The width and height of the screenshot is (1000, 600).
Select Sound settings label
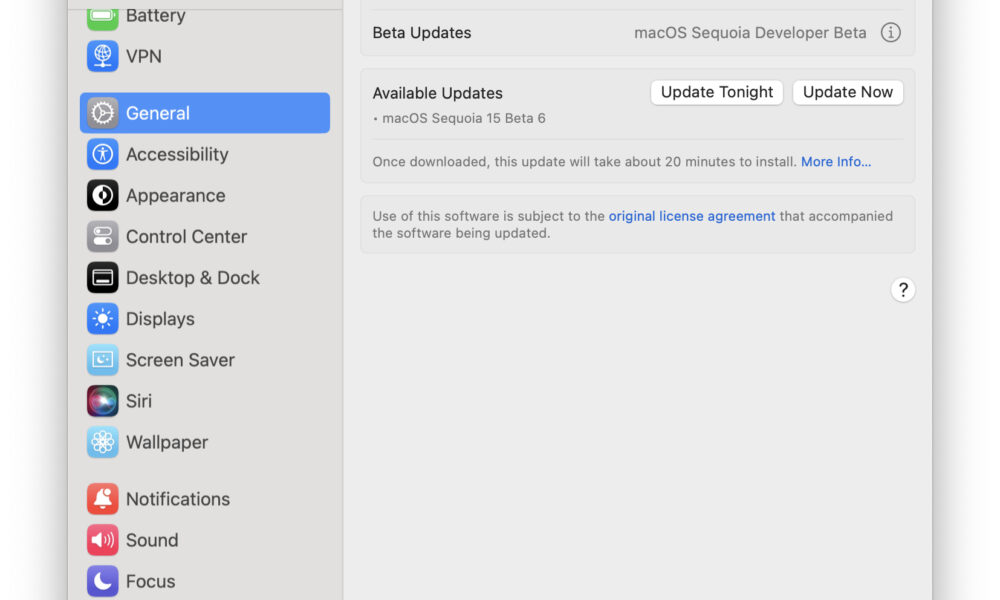(x=152, y=540)
